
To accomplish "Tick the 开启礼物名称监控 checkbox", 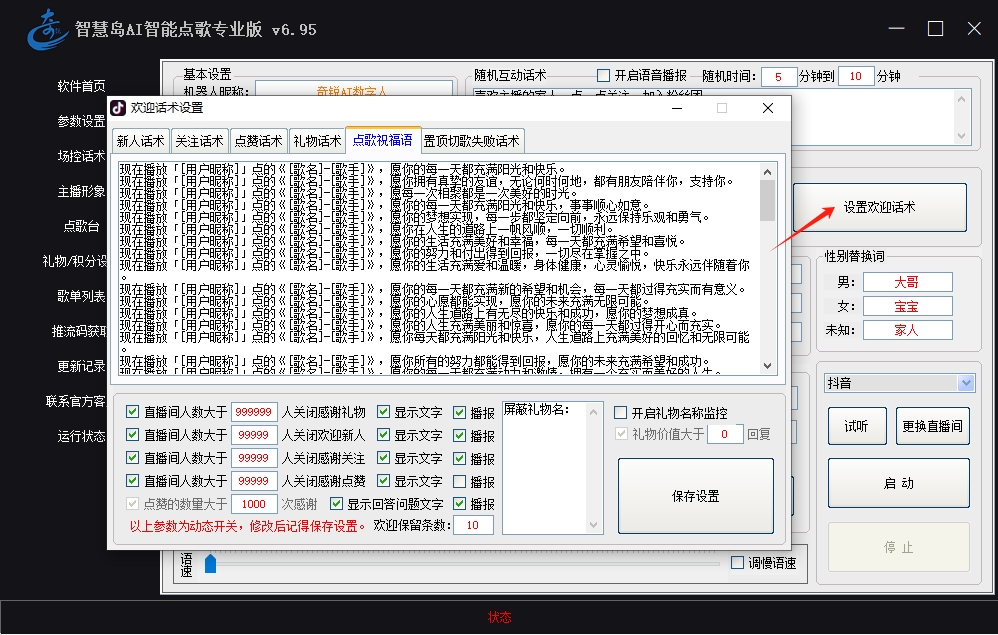I will pos(621,413).
